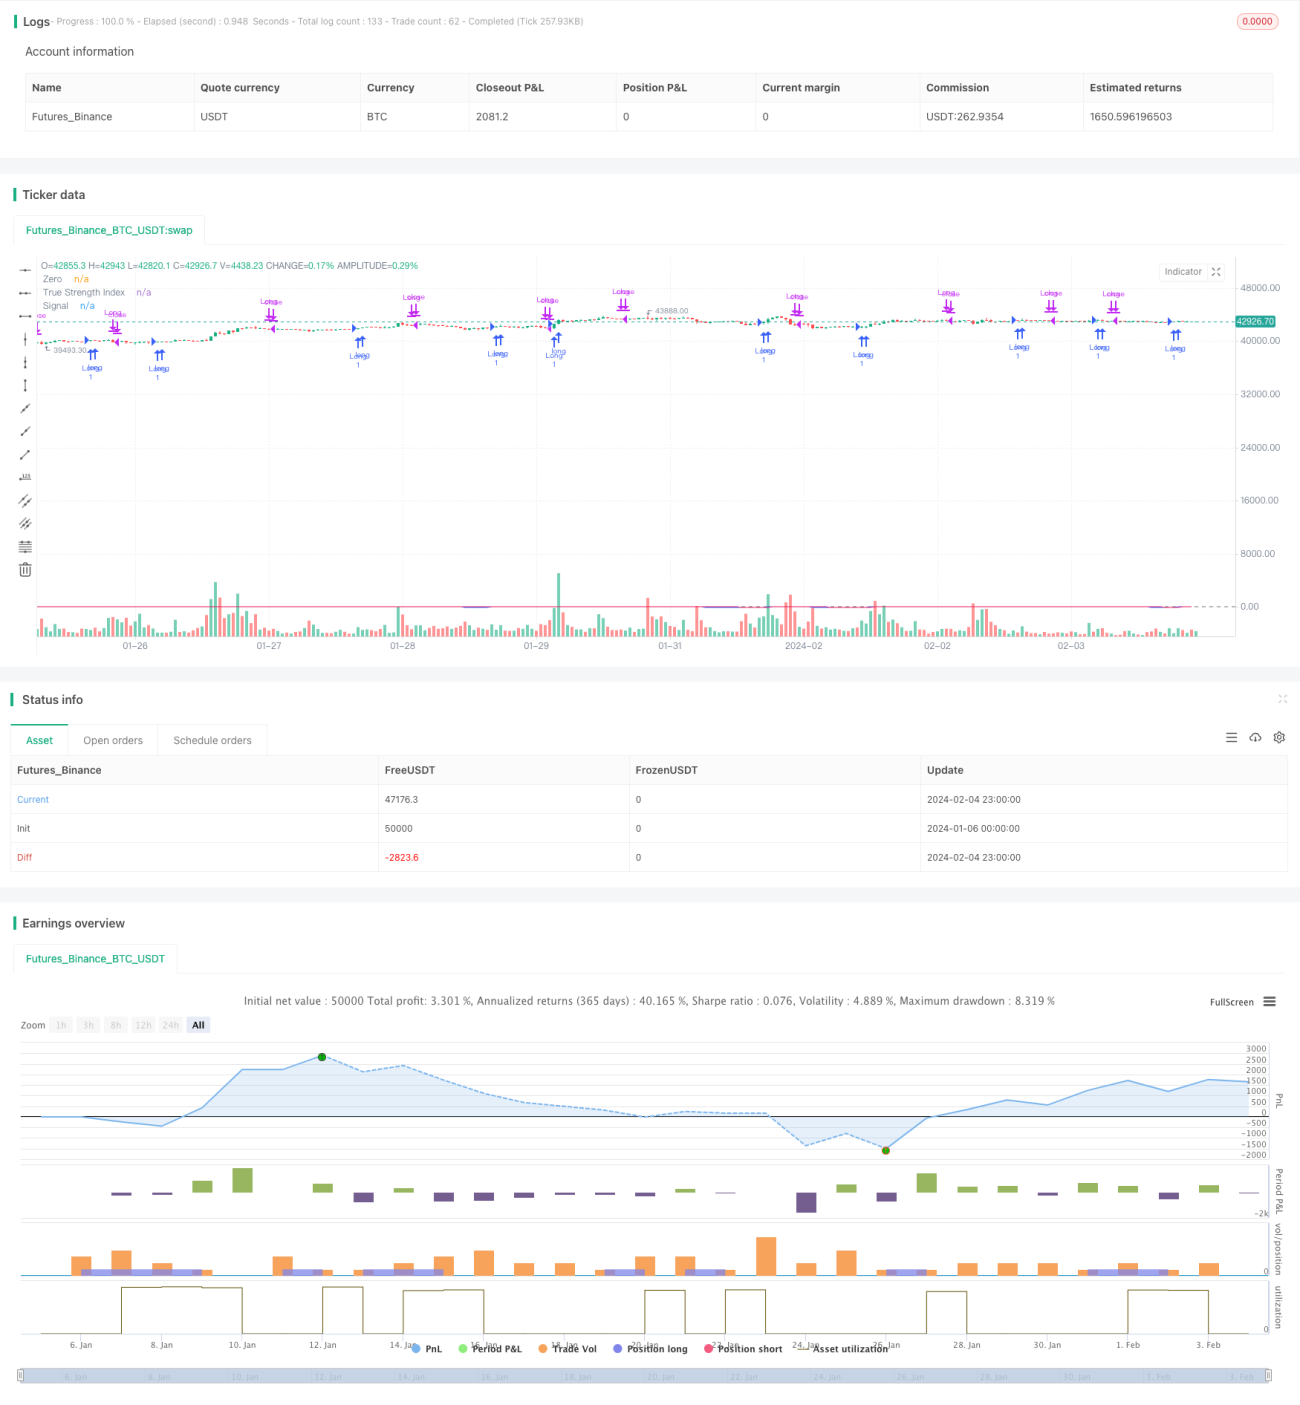Toggle the Asset utilization series legend

(843, 1349)
